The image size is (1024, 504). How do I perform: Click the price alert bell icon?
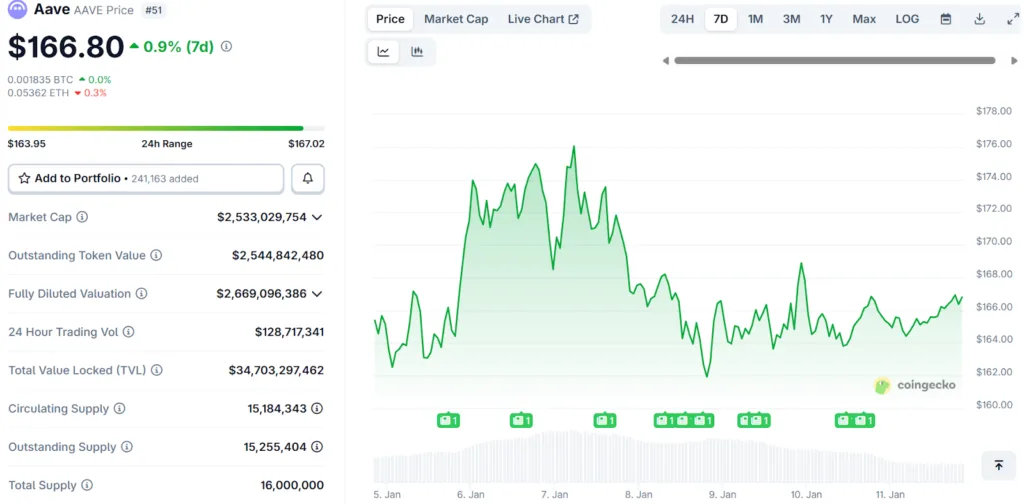[308, 178]
